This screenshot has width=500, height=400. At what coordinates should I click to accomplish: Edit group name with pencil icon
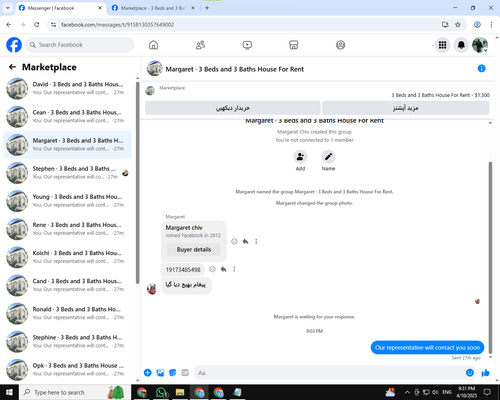(328, 157)
